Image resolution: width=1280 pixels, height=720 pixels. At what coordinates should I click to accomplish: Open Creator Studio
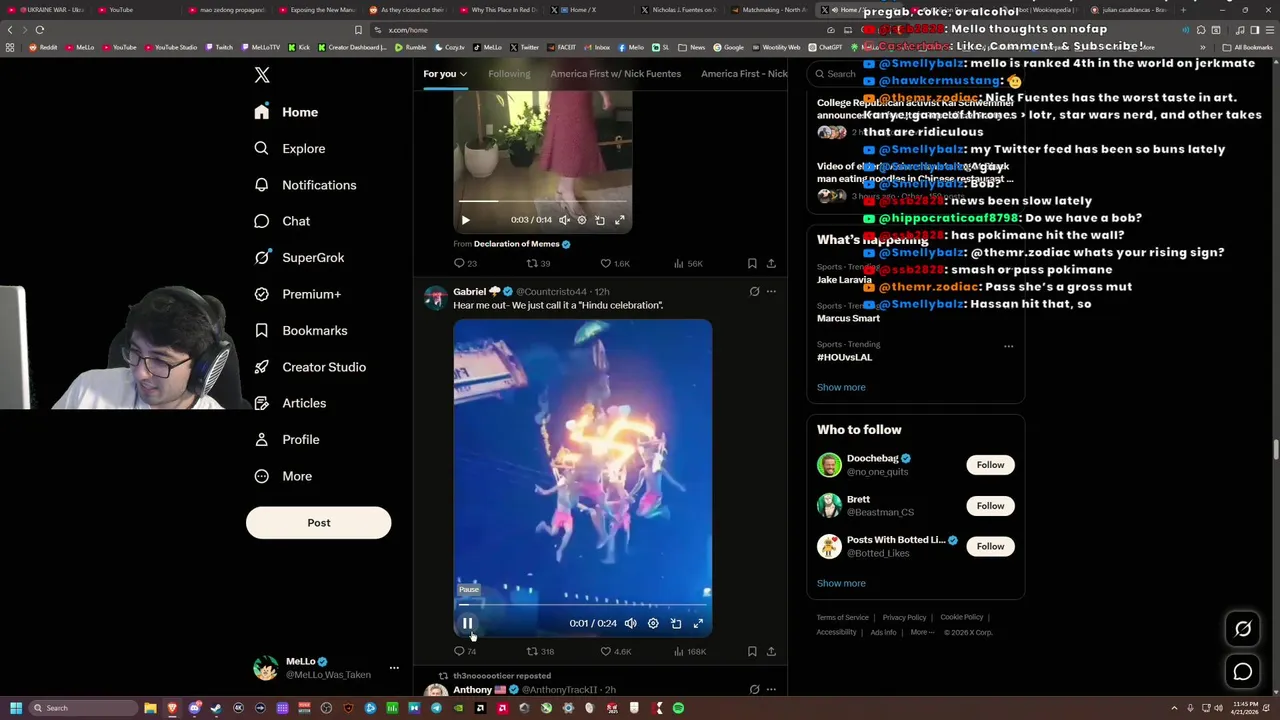tap(310, 367)
